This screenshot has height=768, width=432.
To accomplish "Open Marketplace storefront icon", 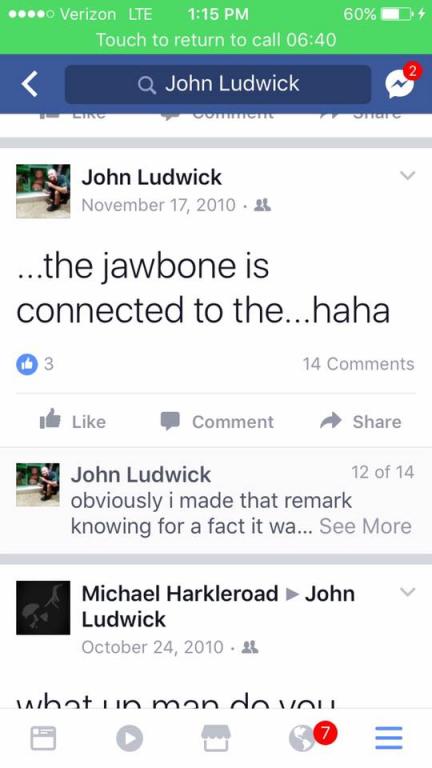I will tap(216, 738).
